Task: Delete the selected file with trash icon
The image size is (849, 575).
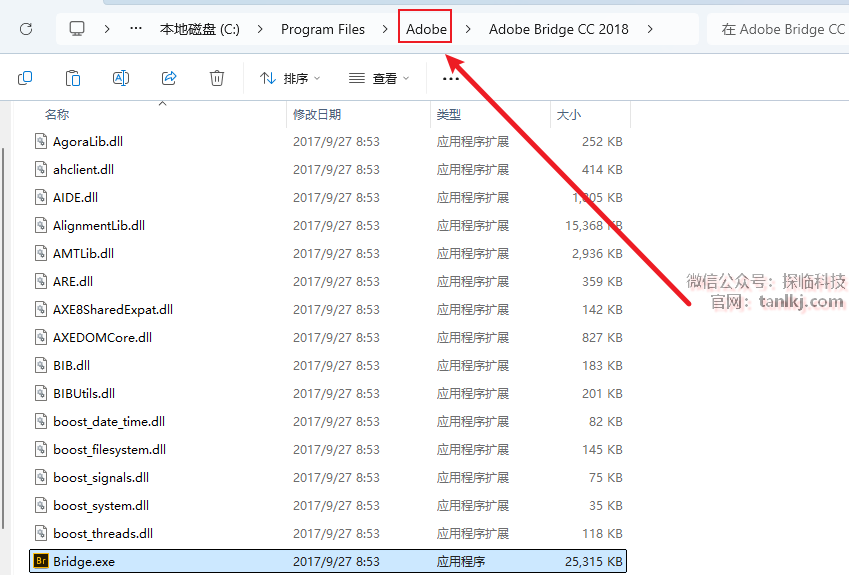Action: point(217,78)
